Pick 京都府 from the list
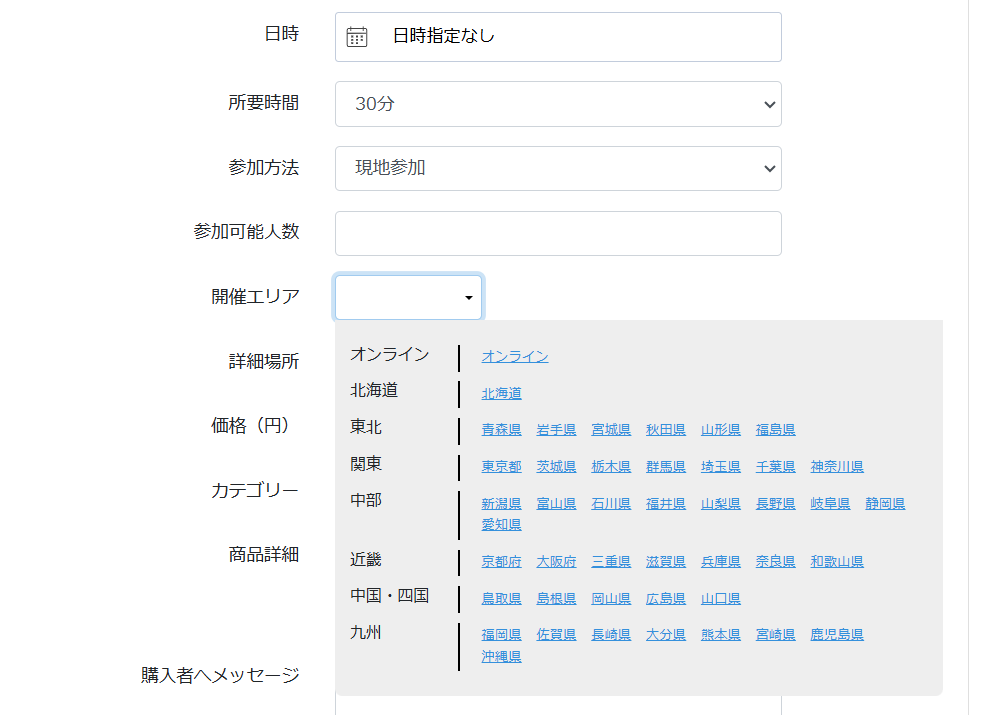 501,561
